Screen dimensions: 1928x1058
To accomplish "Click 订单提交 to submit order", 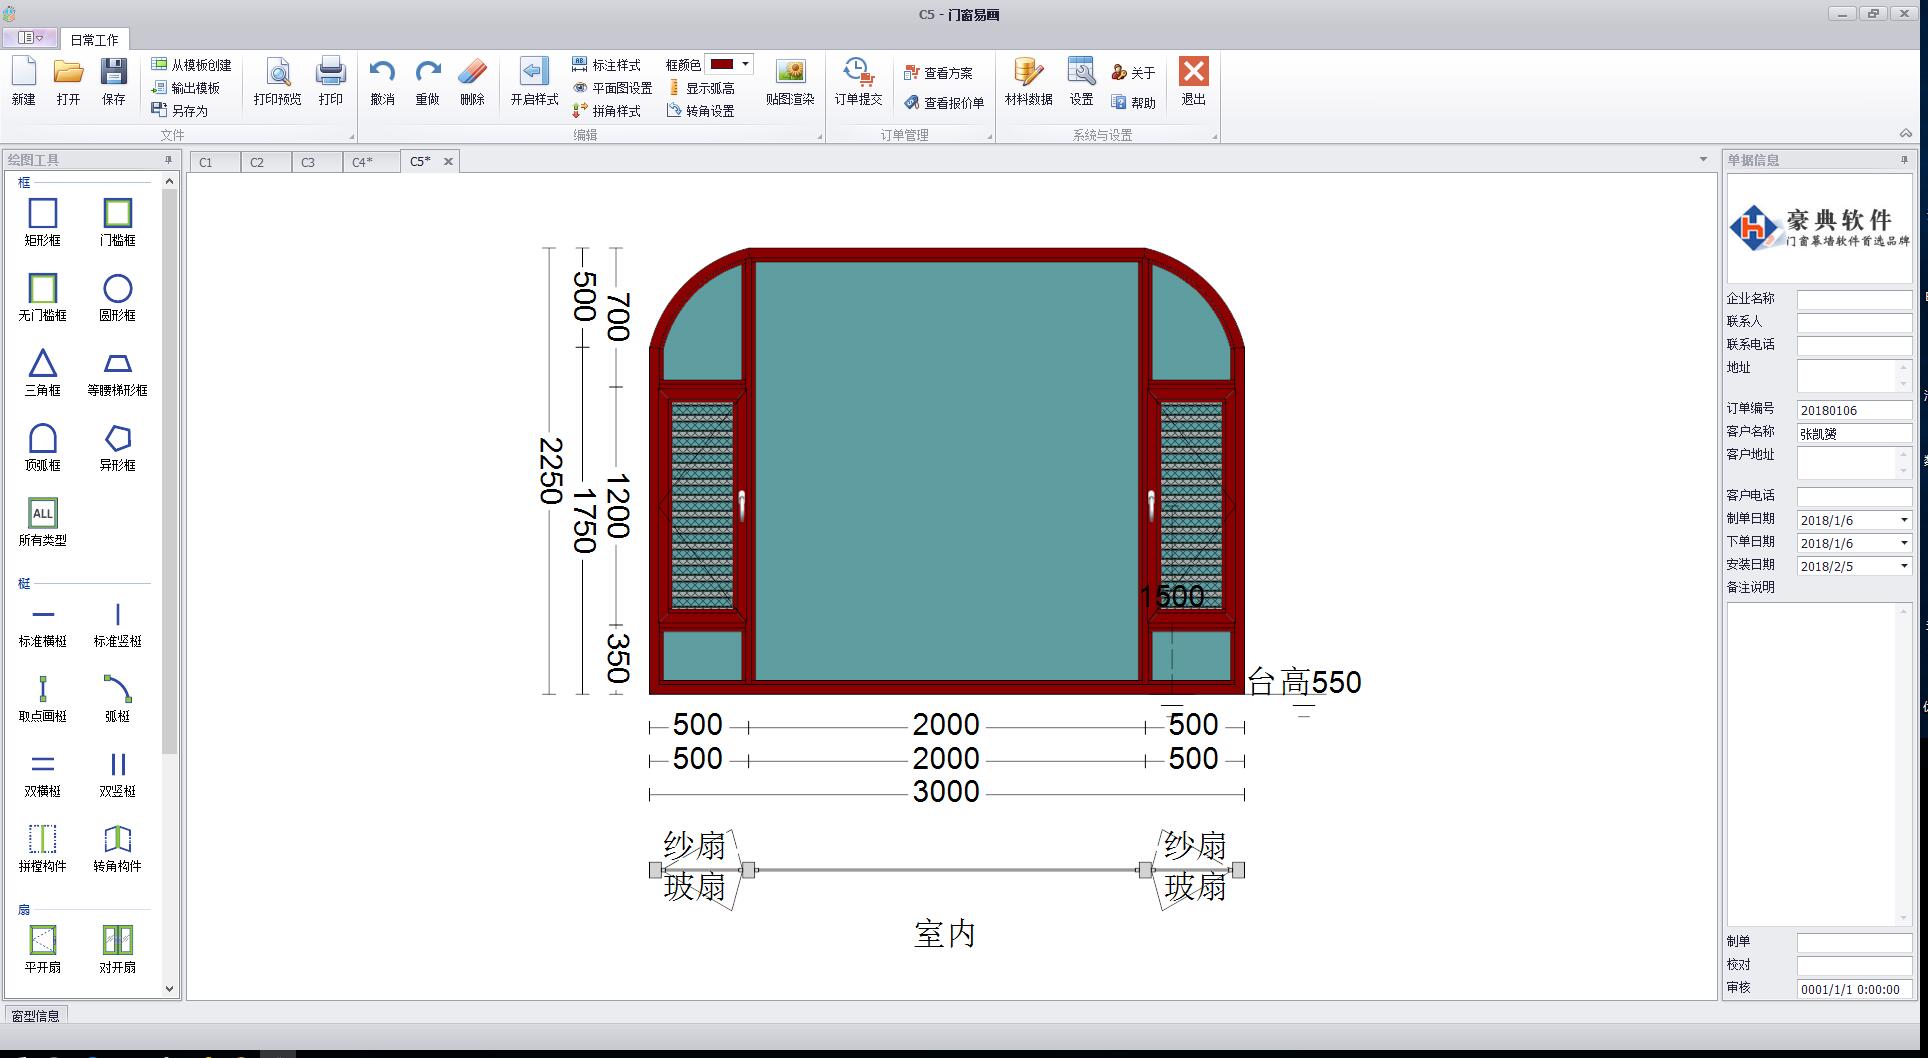I will click(858, 81).
